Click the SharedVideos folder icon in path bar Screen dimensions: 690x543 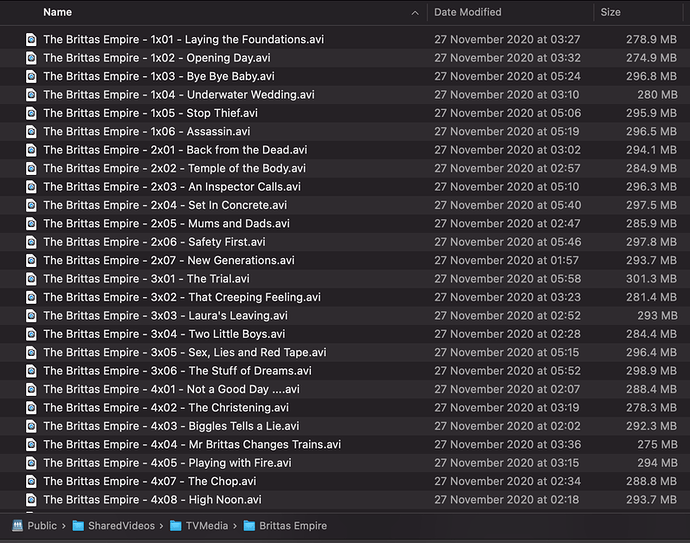point(78,526)
